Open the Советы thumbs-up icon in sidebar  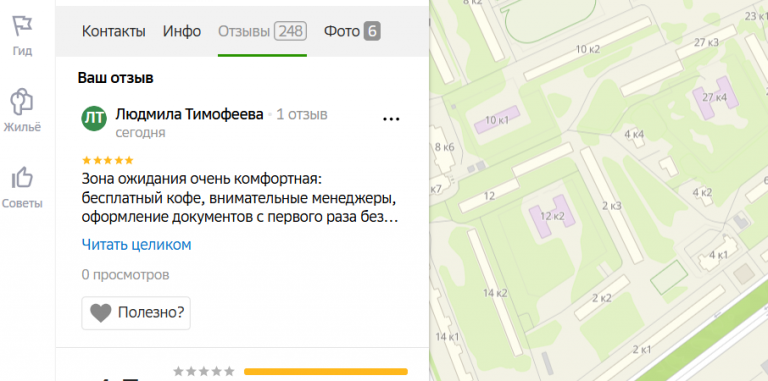click(x=22, y=178)
